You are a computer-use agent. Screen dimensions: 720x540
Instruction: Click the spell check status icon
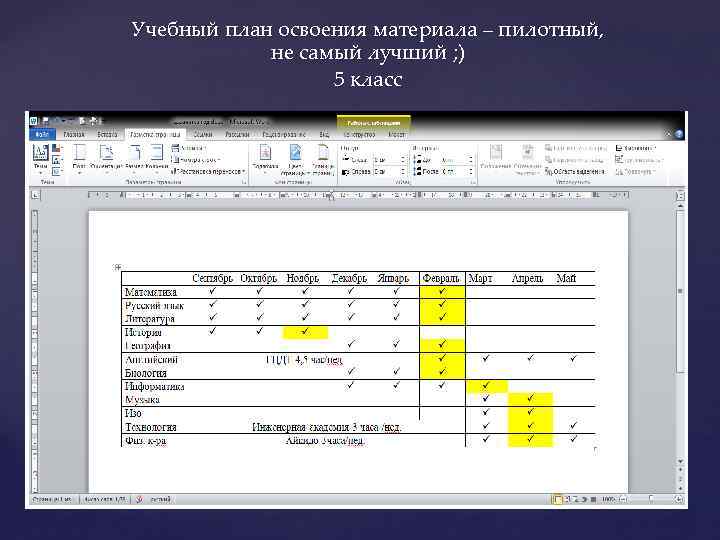coord(139,499)
